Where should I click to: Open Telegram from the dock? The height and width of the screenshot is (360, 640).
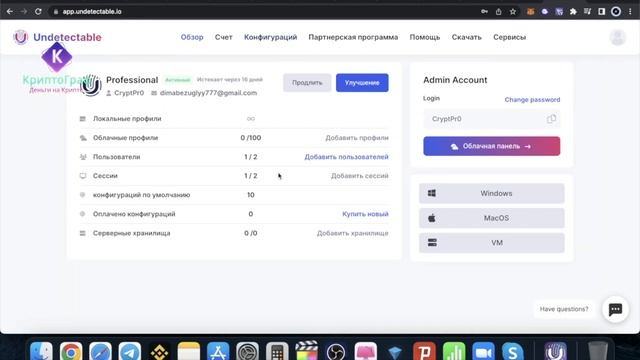[130, 351]
